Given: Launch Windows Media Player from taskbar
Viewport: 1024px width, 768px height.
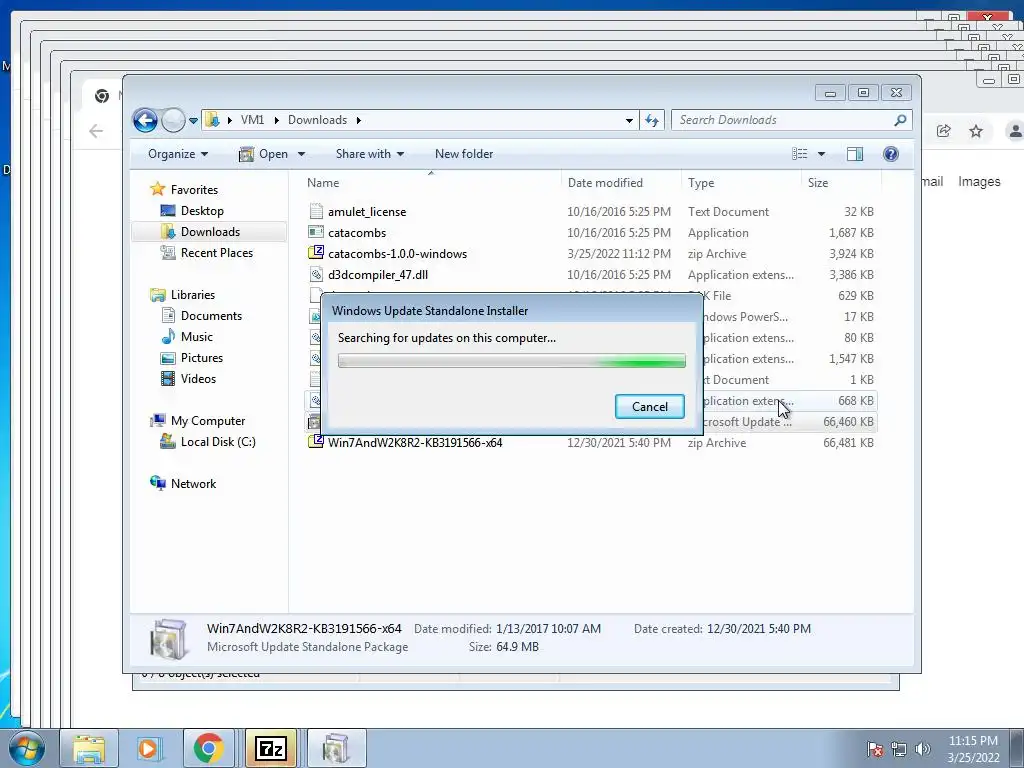Looking at the screenshot, I should (x=148, y=748).
